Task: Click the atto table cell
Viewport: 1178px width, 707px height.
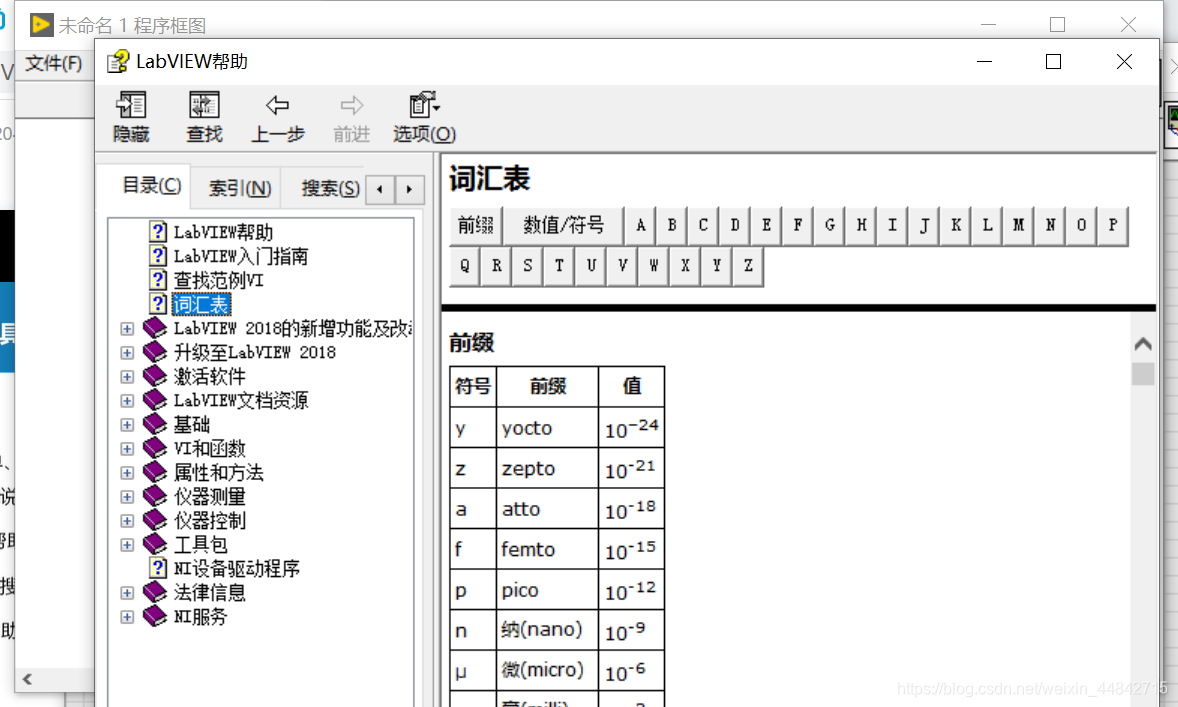Action: [548, 509]
